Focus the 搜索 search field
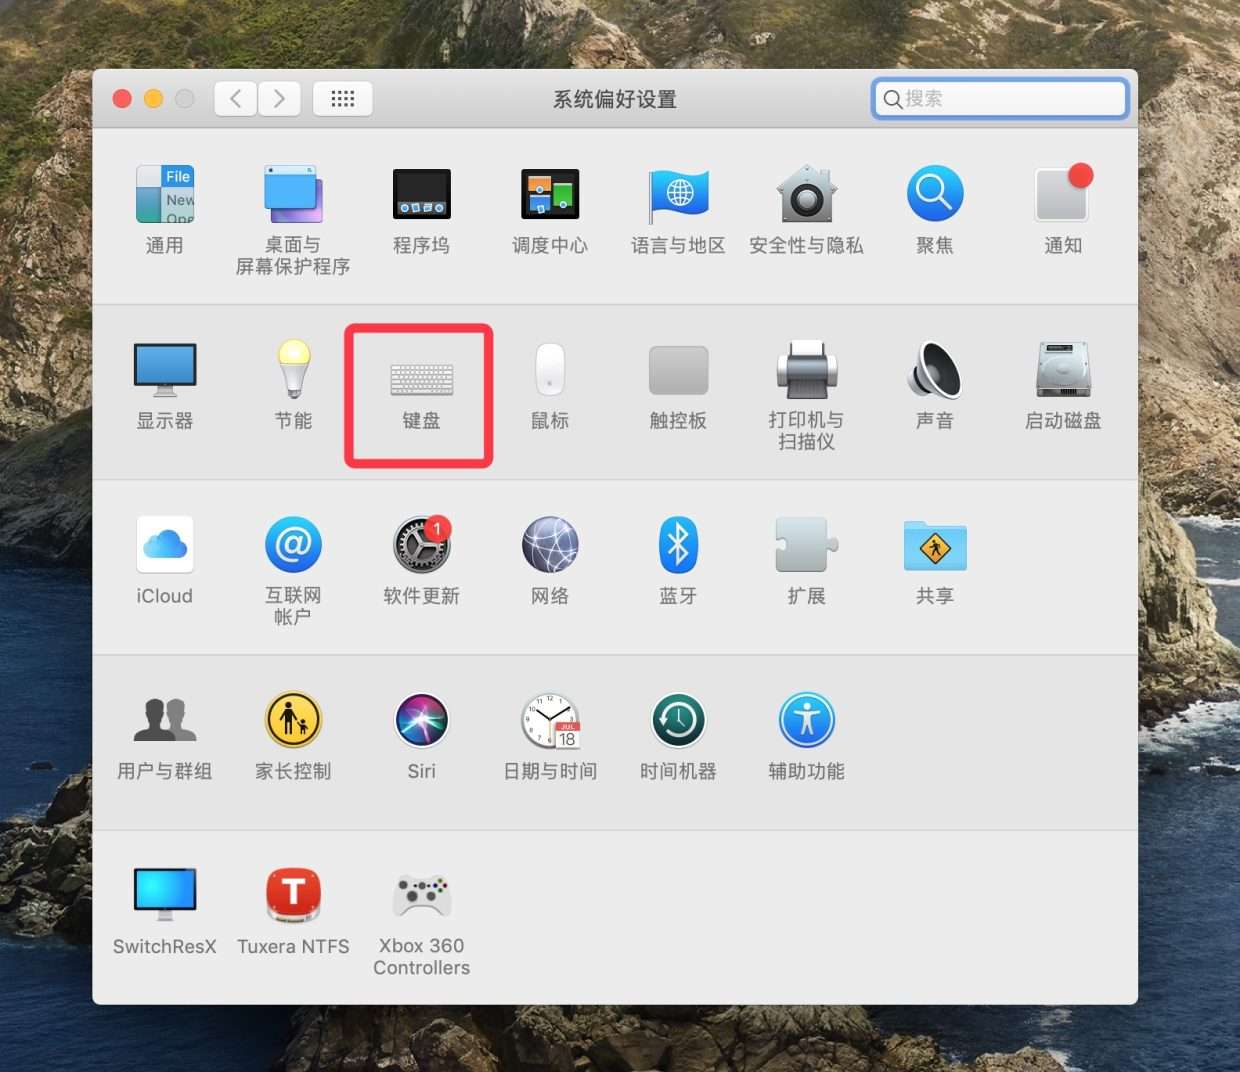1240x1072 pixels. [x=1000, y=98]
